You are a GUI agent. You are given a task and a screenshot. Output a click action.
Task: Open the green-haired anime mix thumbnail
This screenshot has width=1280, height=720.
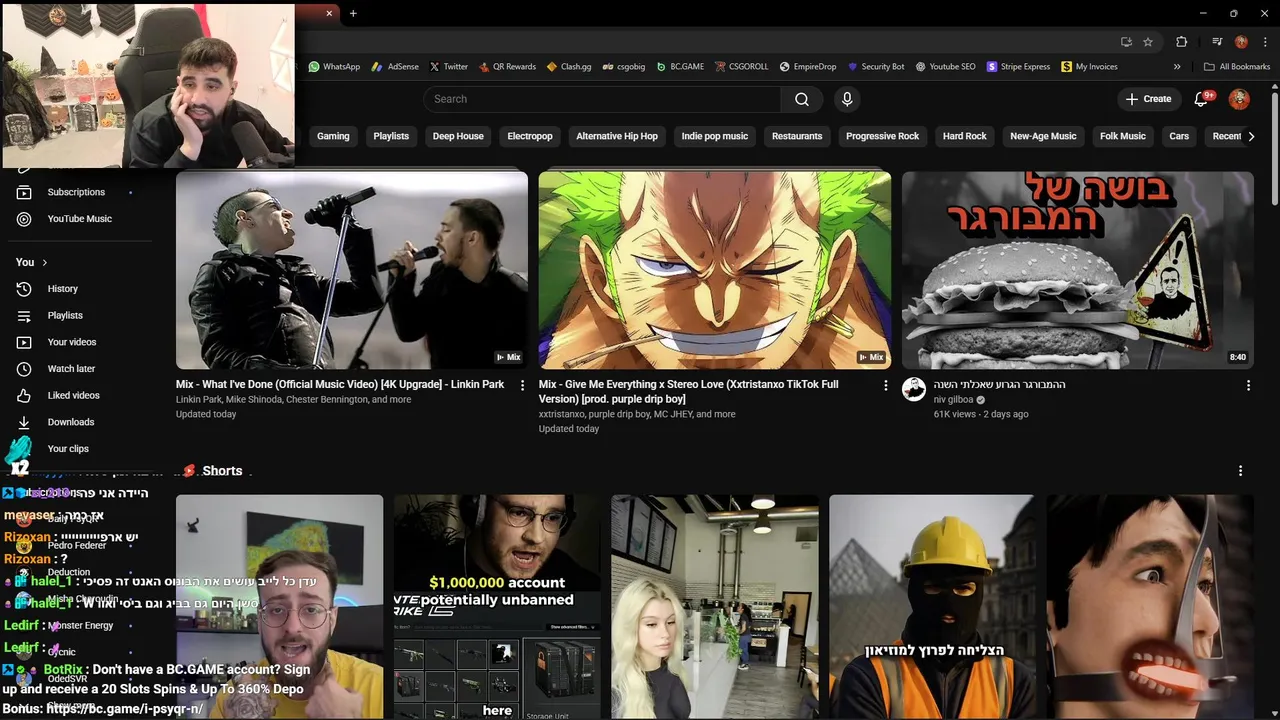(x=715, y=270)
